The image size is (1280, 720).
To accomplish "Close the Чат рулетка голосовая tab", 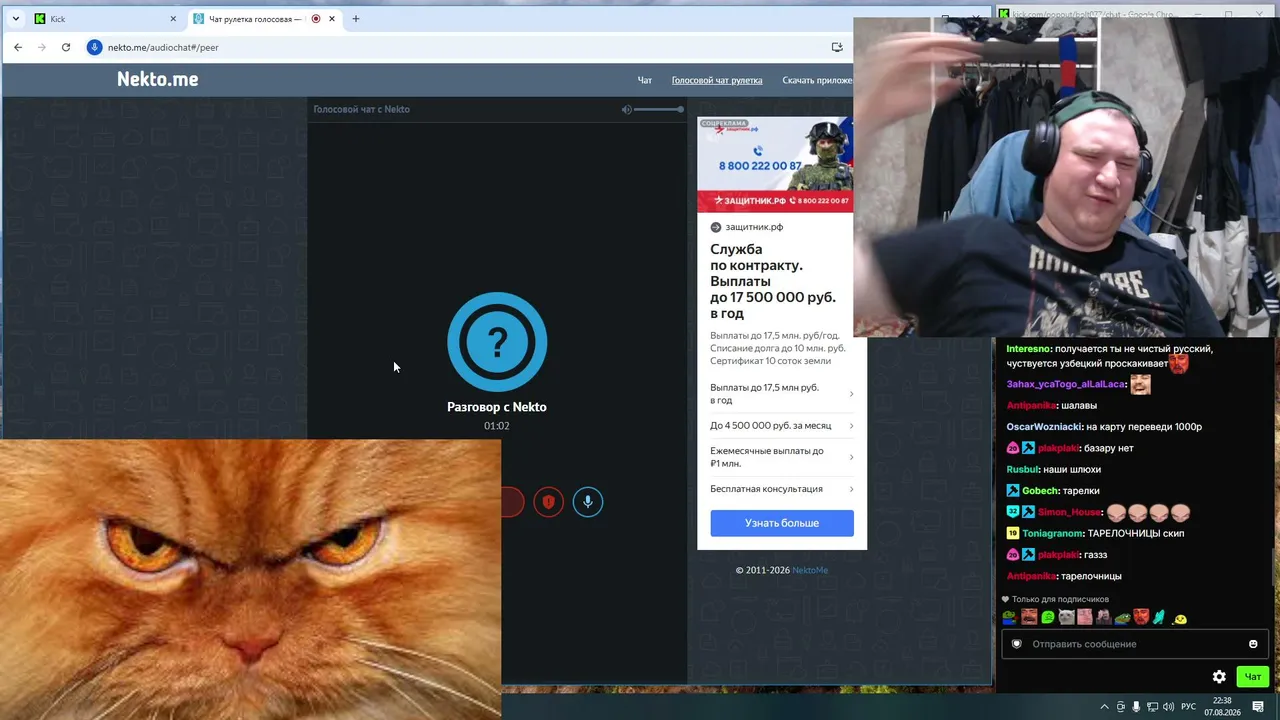I will click(332, 19).
